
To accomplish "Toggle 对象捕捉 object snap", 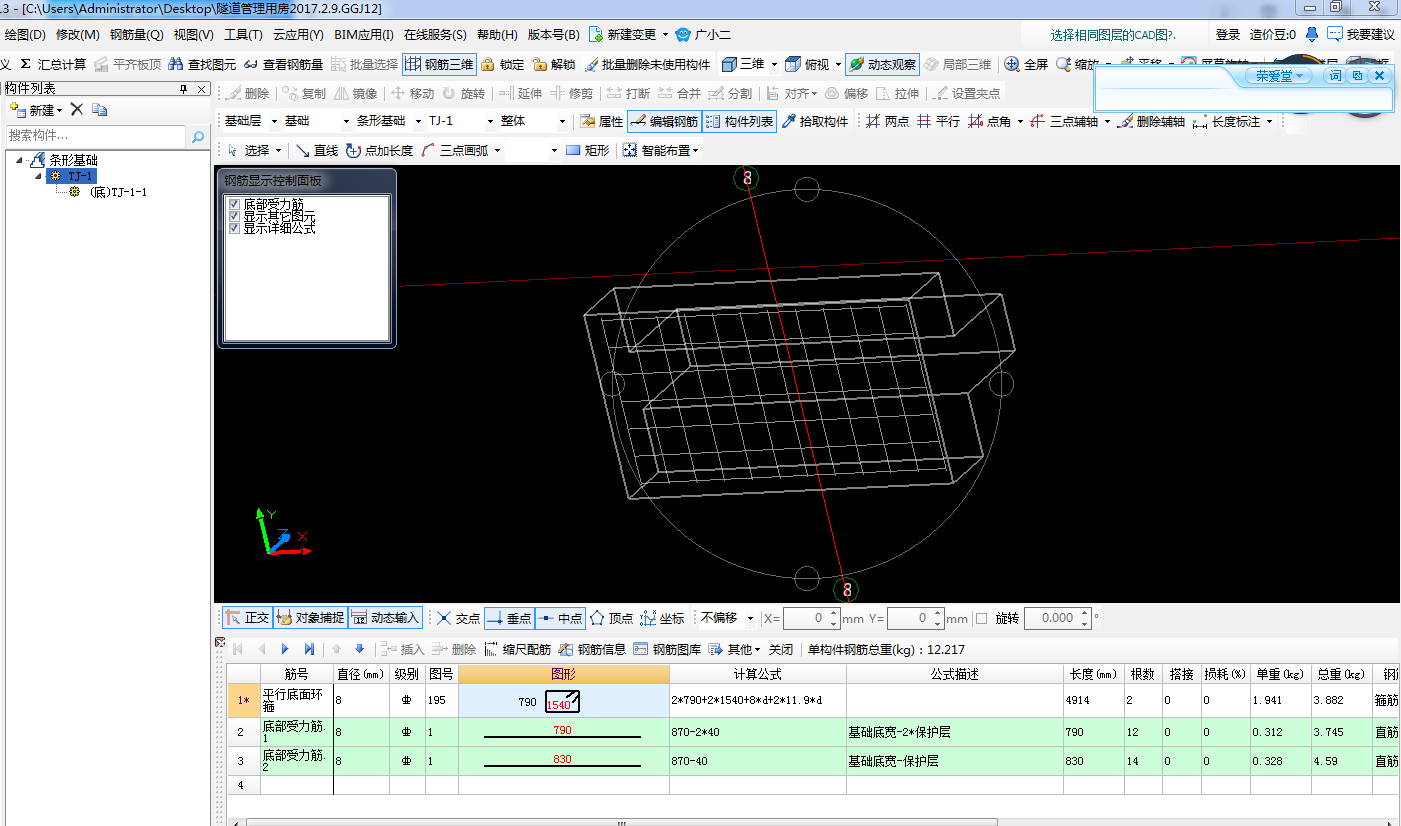I will (x=310, y=618).
